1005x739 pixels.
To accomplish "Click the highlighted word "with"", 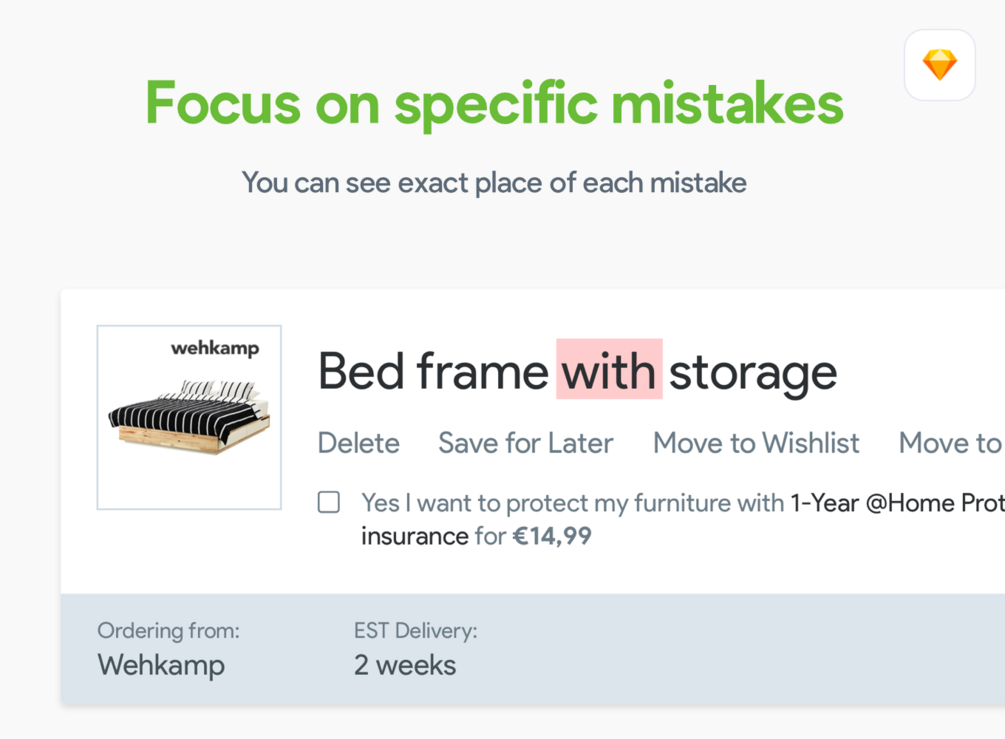I will pyautogui.click(x=608, y=371).
